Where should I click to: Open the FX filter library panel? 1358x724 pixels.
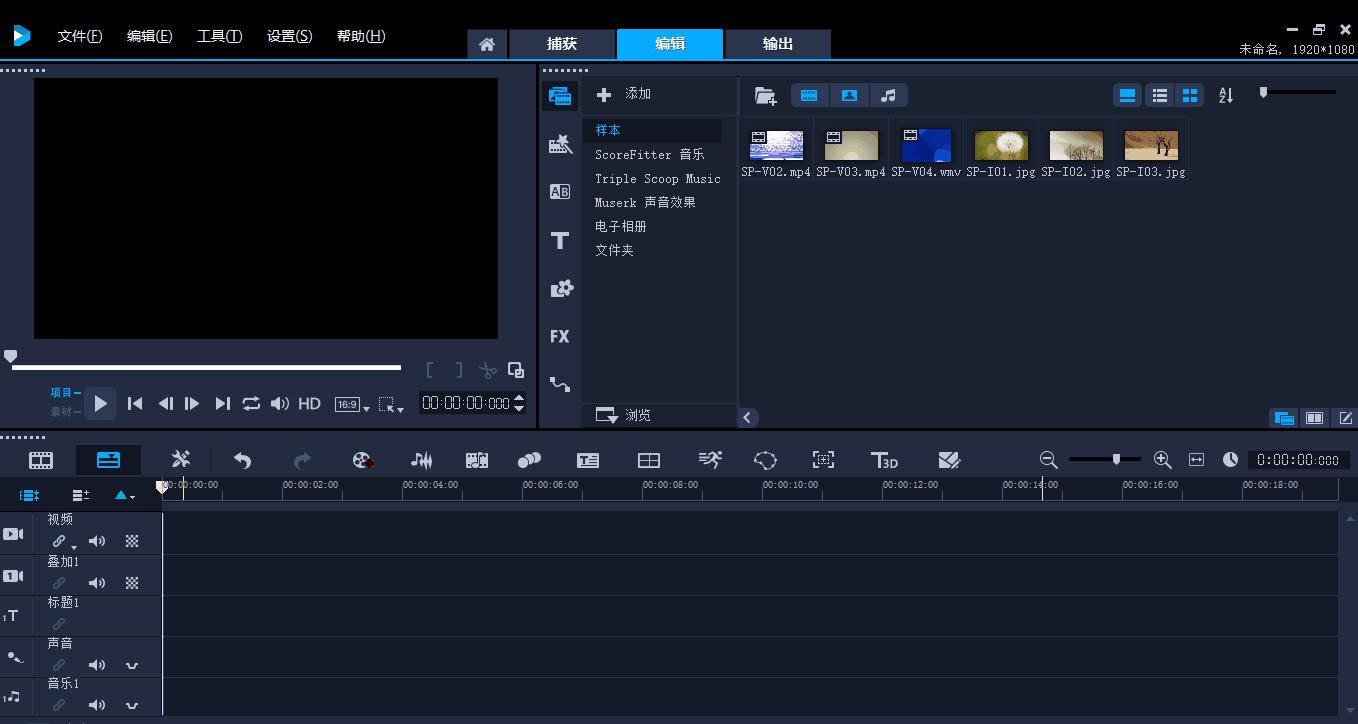tap(559, 336)
